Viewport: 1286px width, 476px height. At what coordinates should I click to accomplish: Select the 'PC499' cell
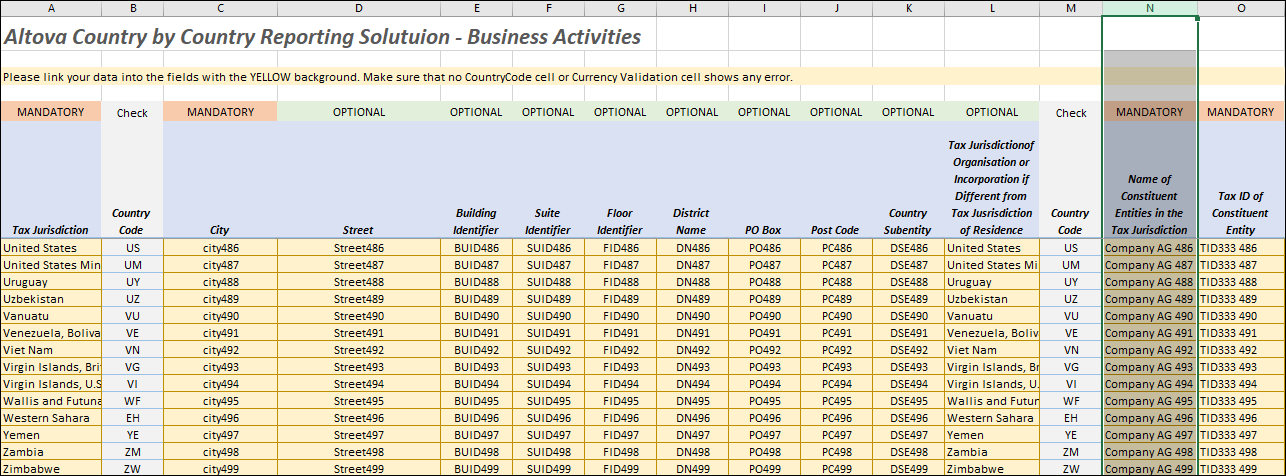pyautogui.click(x=836, y=469)
